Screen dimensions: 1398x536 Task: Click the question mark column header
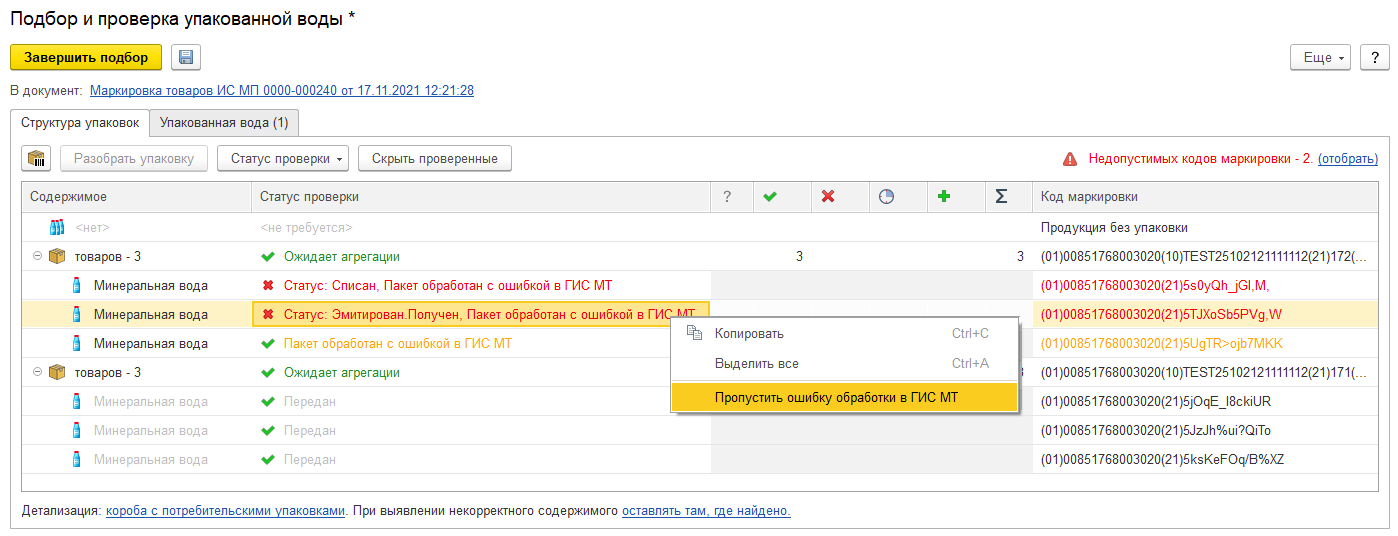point(727,197)
